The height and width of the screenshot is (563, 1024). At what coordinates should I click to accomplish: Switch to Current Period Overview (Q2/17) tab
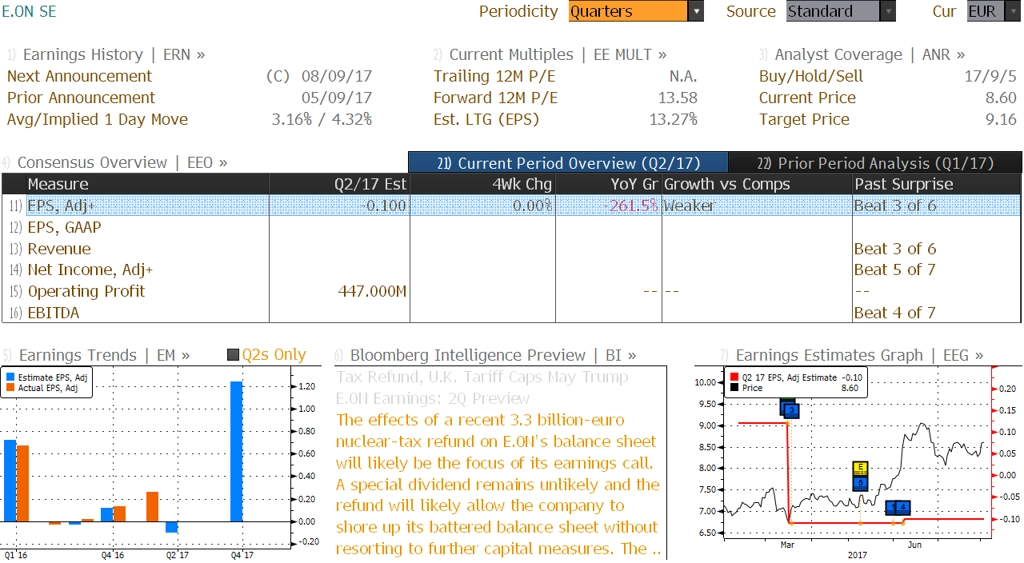click(568, 163)
